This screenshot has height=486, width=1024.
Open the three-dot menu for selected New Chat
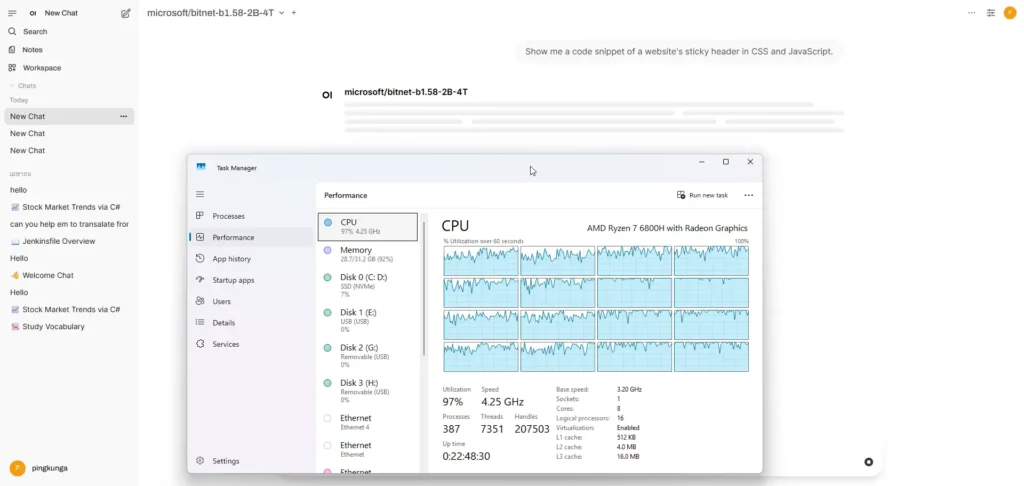click(123, 116)
